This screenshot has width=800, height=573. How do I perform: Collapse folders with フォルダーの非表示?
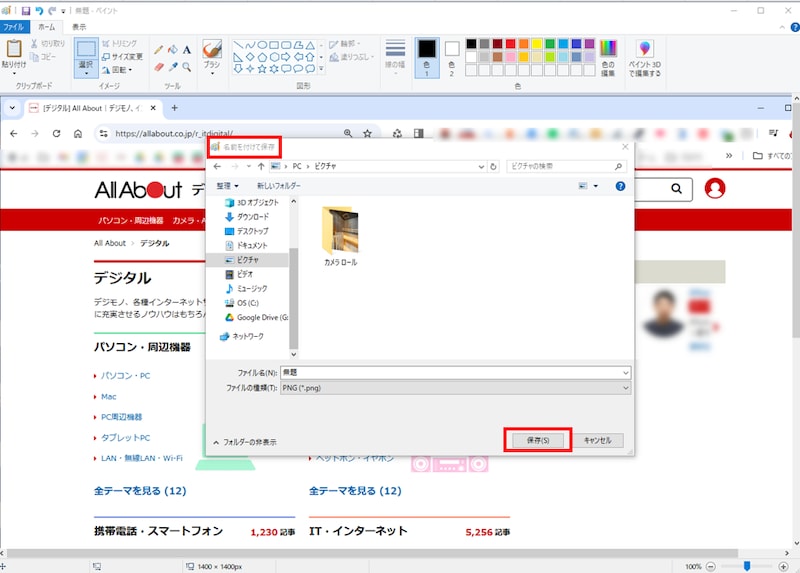point(245,442)
